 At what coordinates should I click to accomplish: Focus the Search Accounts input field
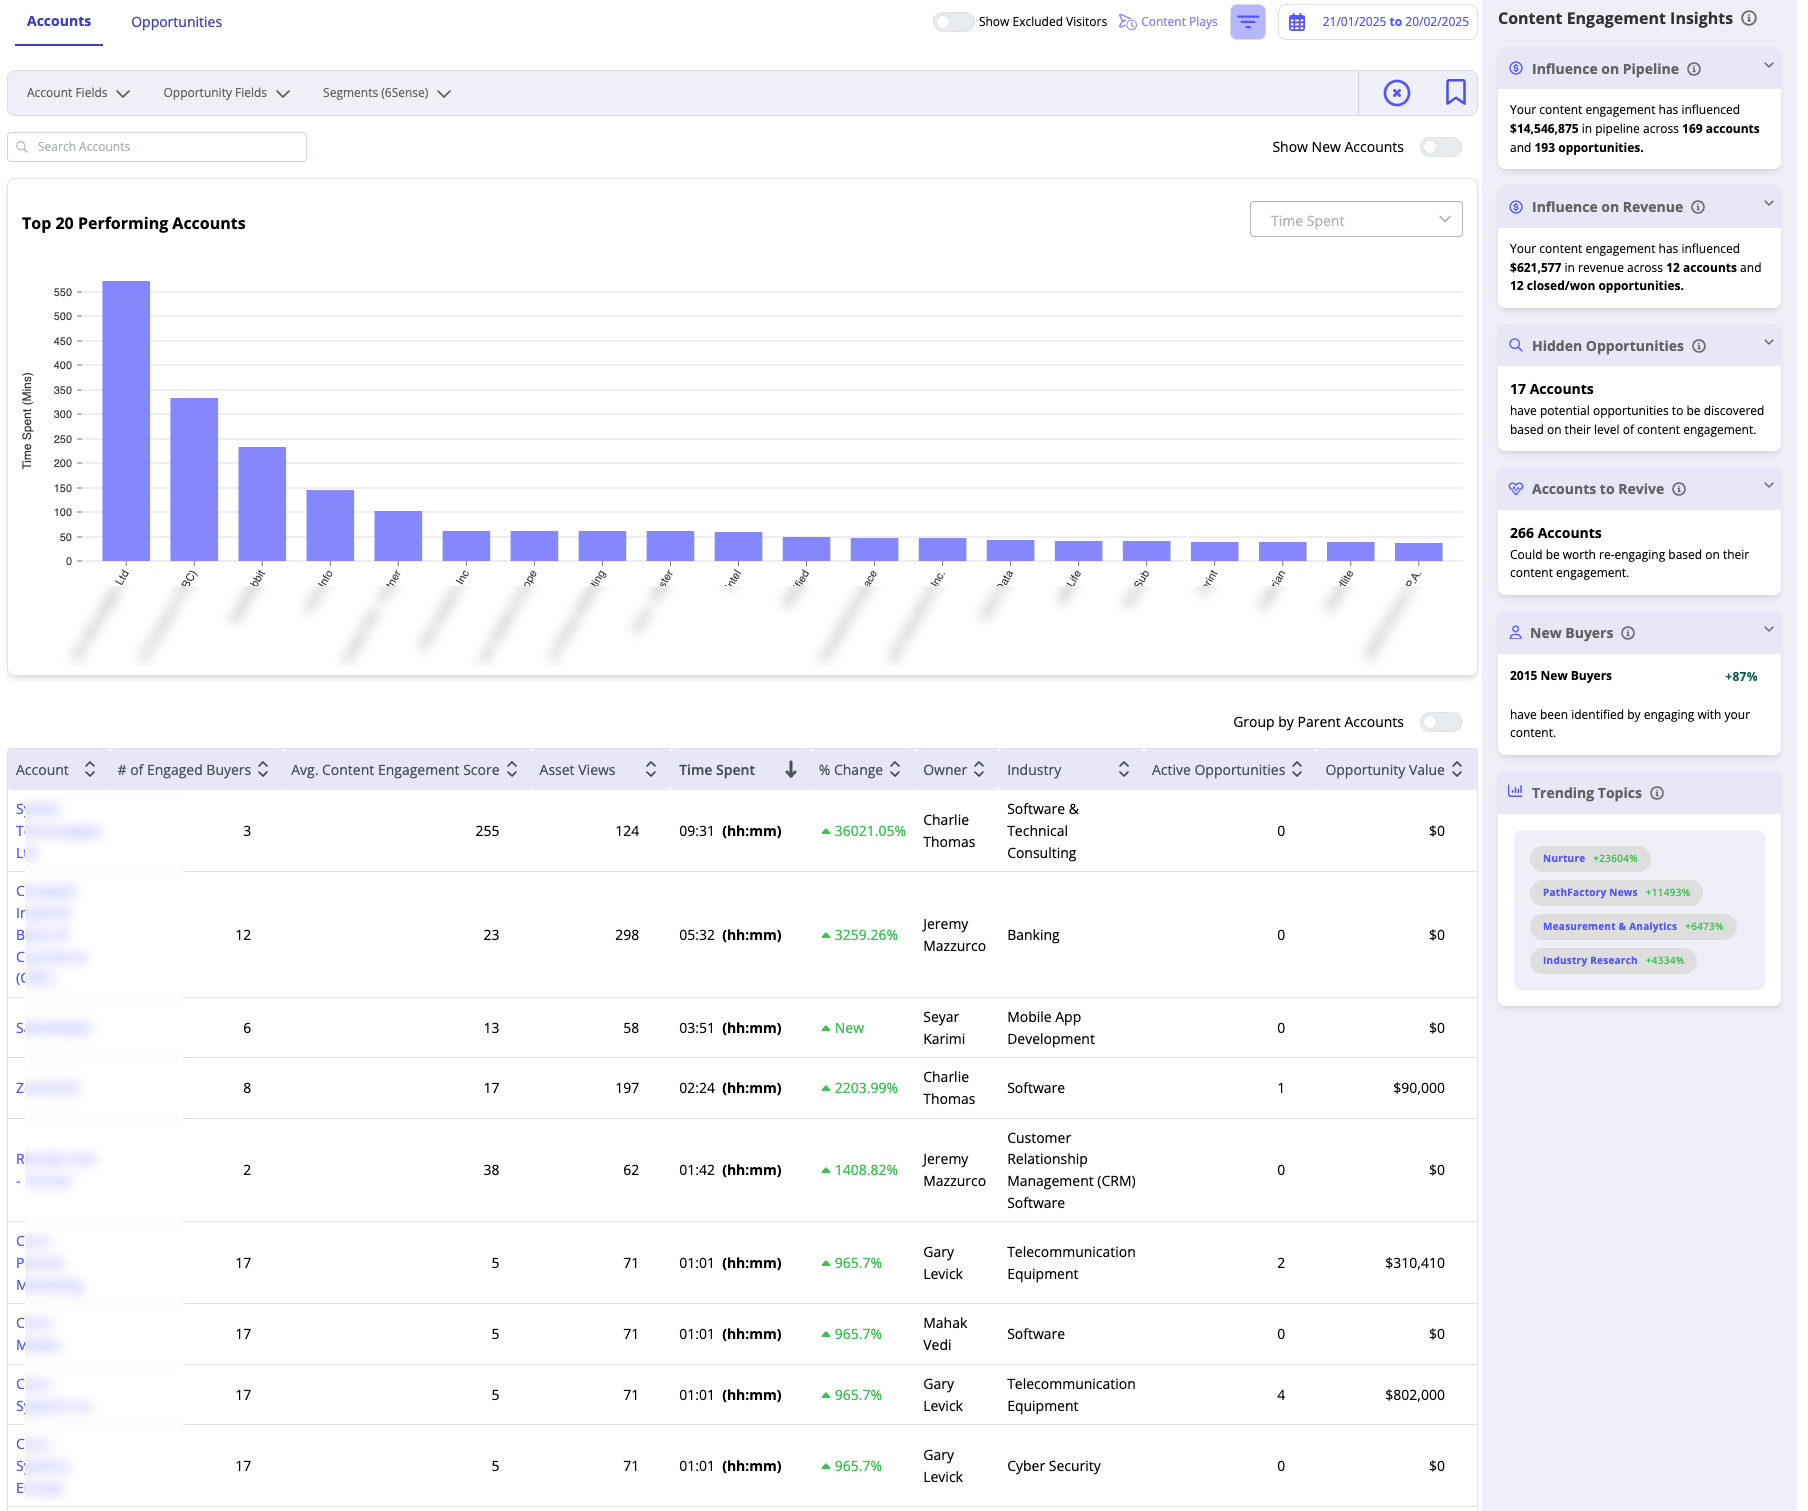point(157,147)
